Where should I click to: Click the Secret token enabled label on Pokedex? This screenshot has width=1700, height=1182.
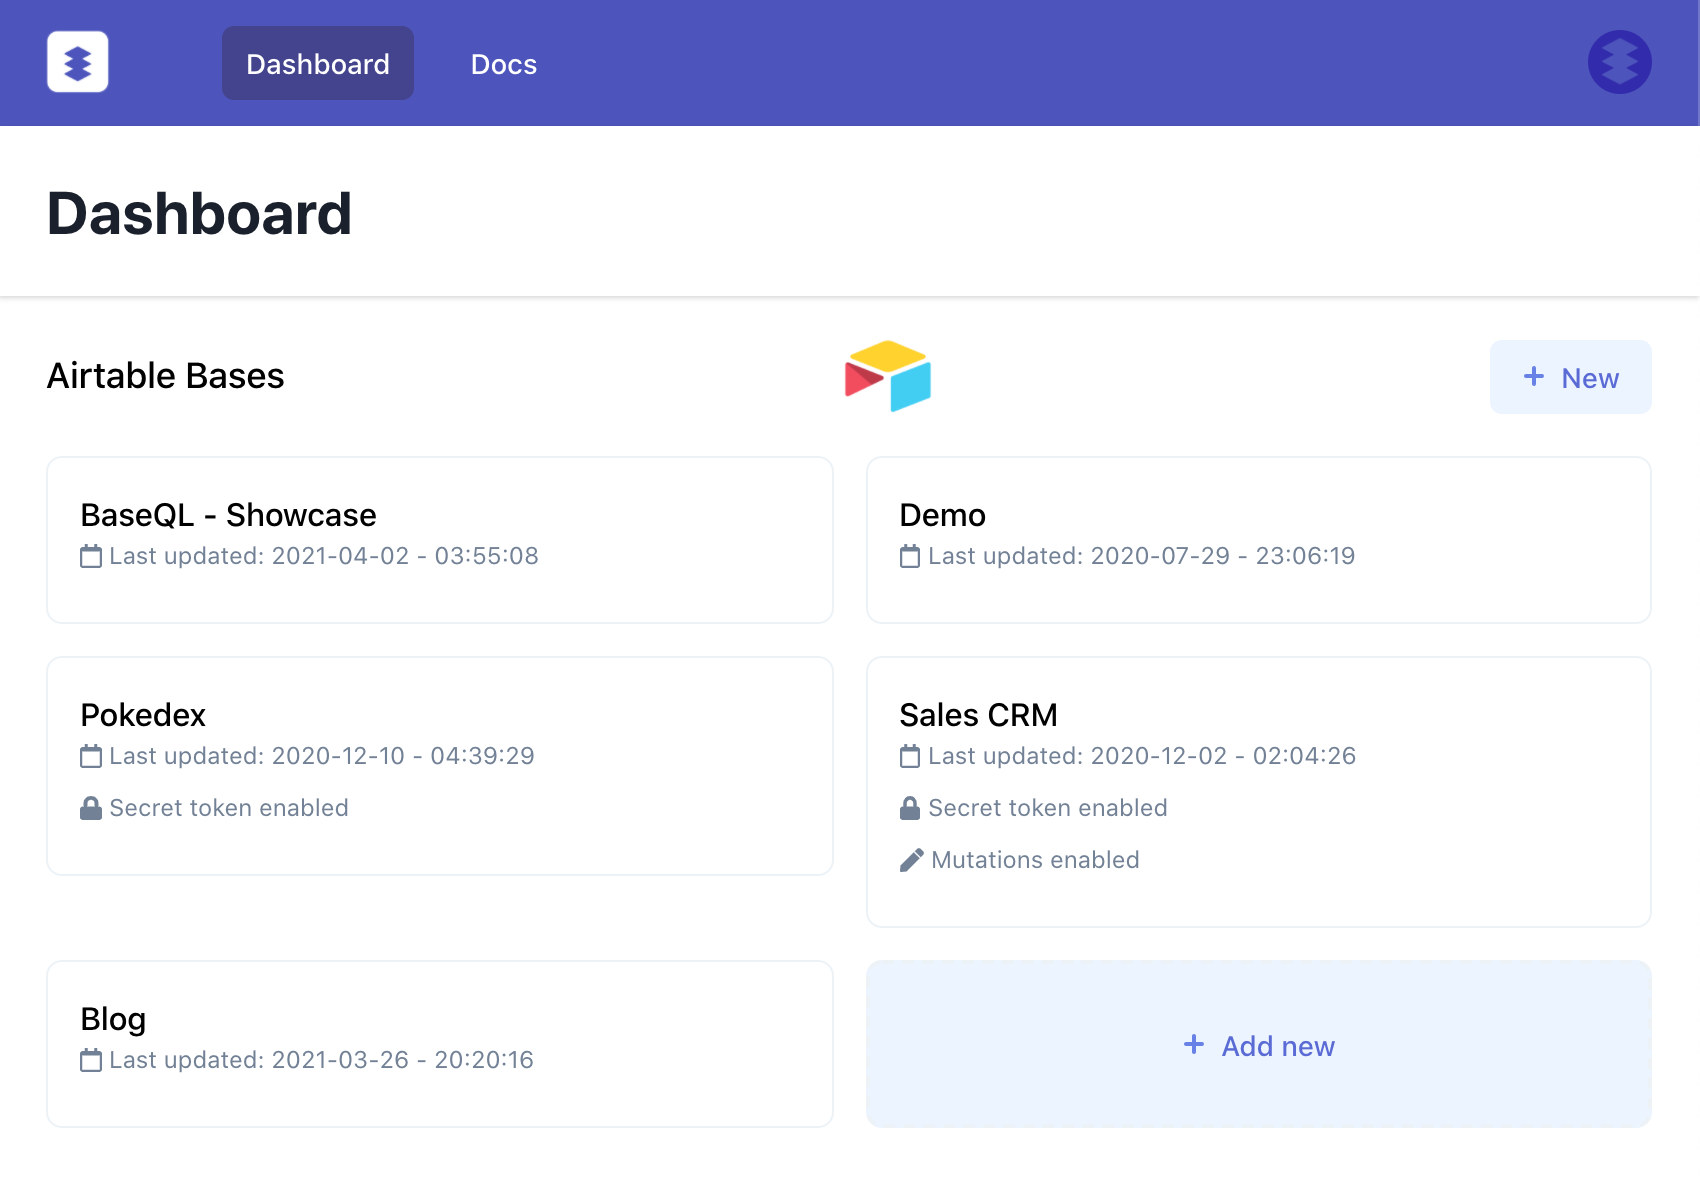pos(229,807)
